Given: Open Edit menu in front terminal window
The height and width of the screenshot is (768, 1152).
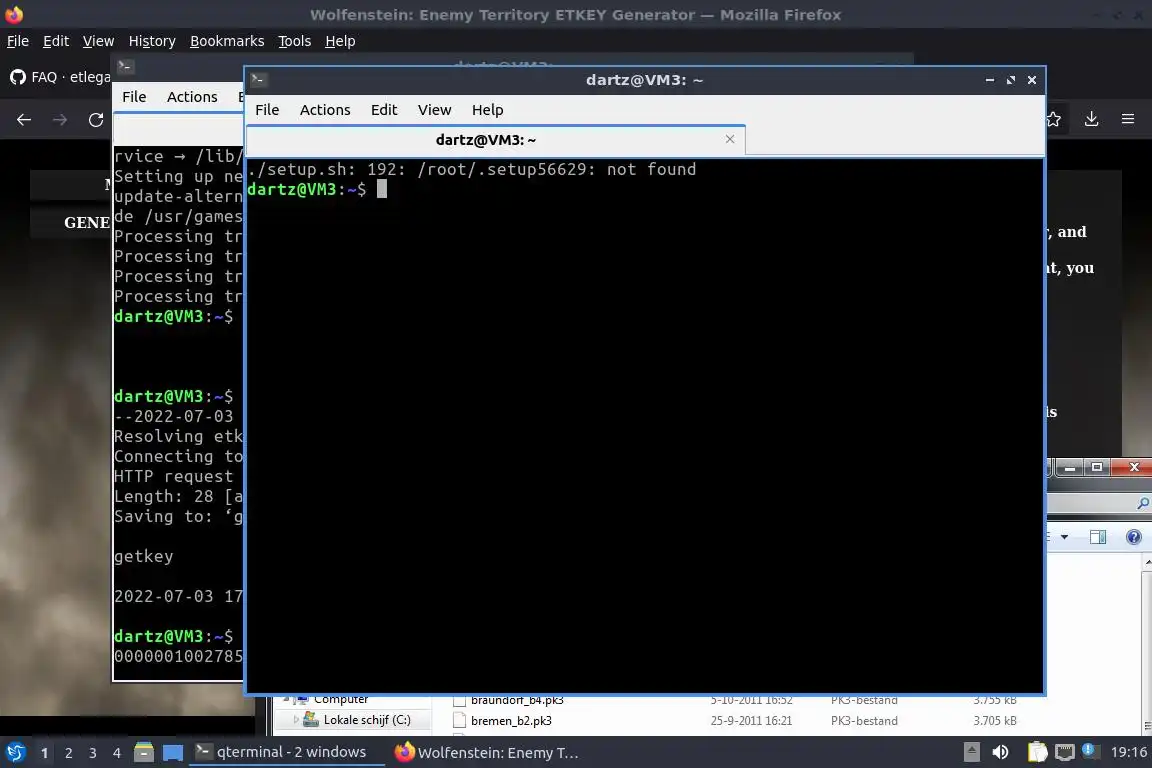Looking at the screenshot, I should tap(384, 110).
